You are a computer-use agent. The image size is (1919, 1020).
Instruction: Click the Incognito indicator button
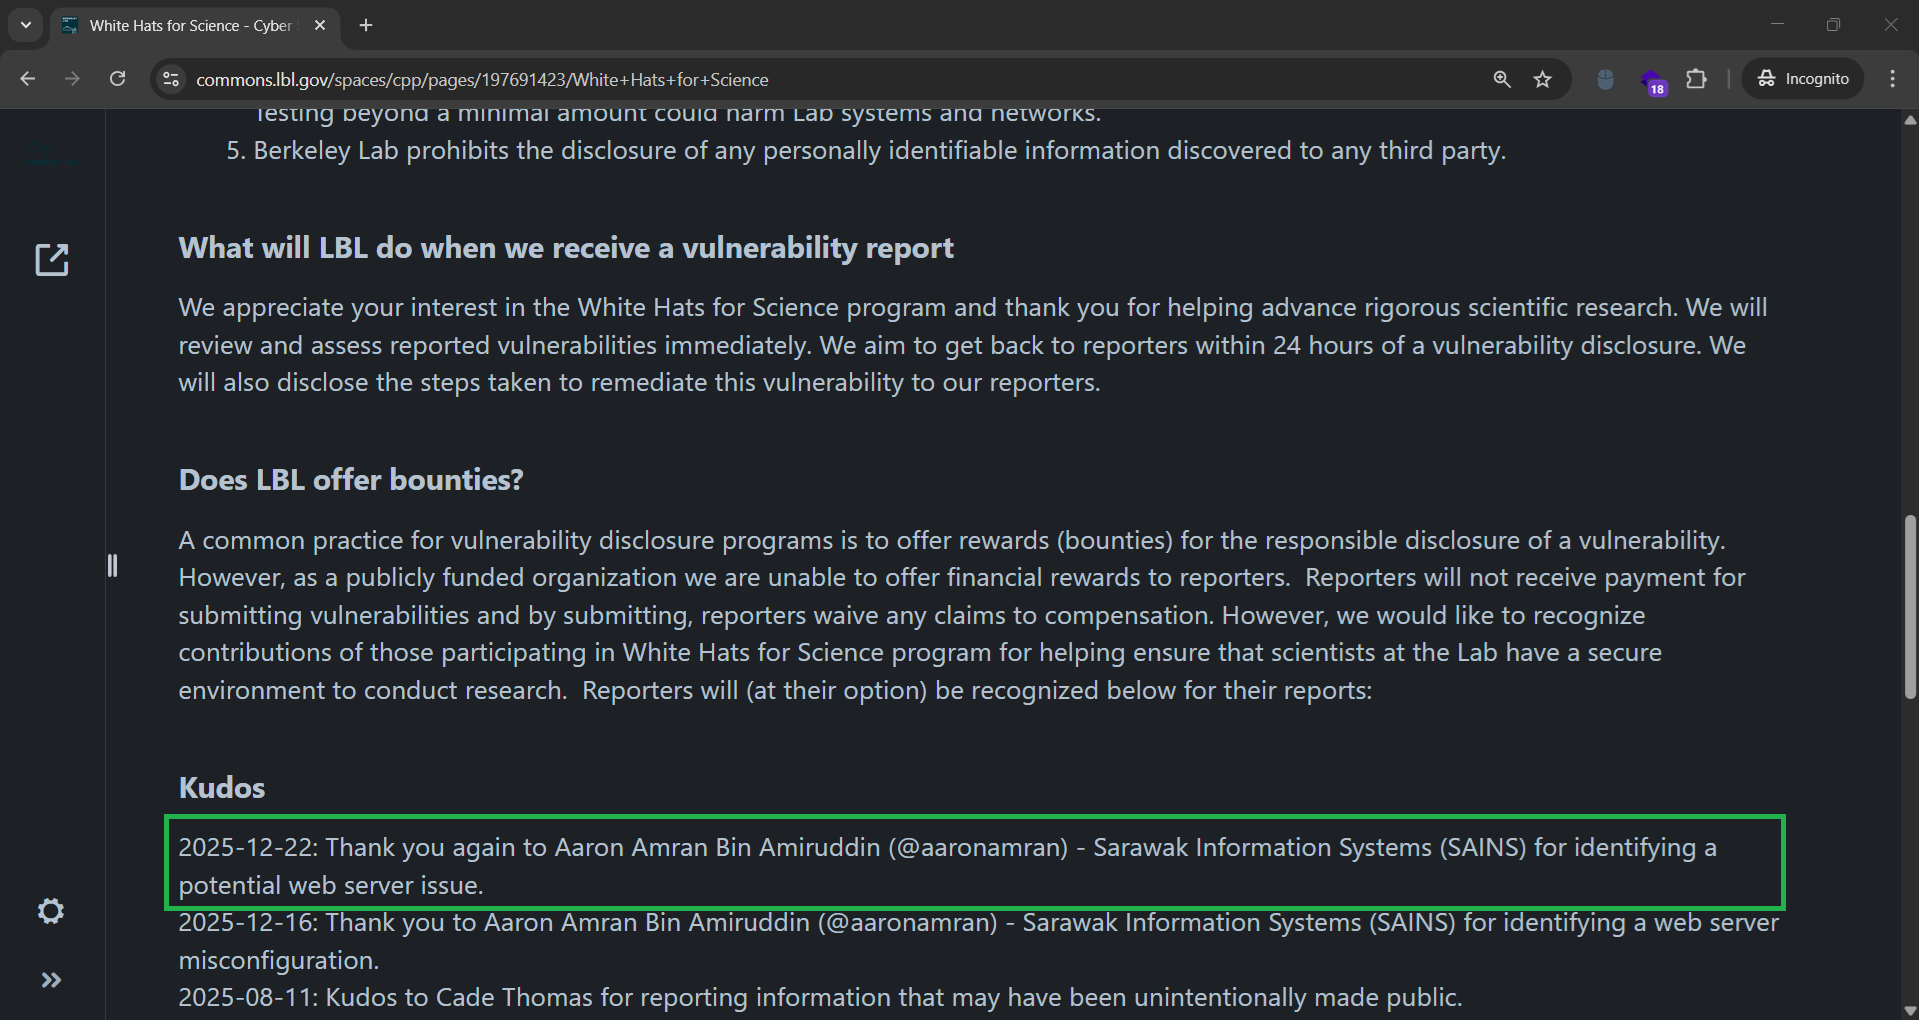pyautogui.click(x=1803, y=79)
